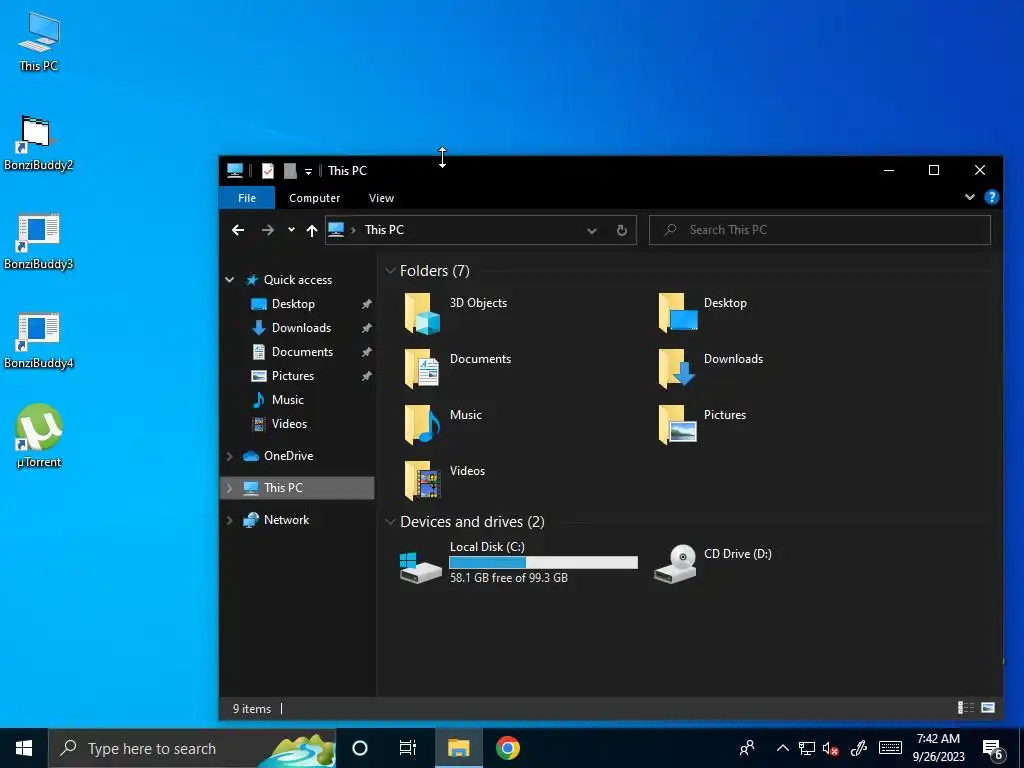Click This PC address bar breadcrumb
The height and width of the screenshot is (768, 1024).
(384, 230)
